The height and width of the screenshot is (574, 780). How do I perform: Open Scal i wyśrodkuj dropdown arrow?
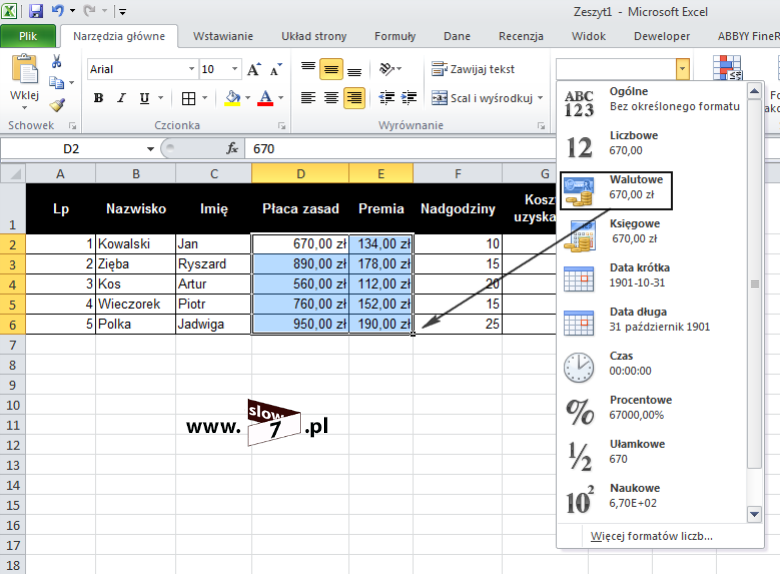(540, 98)
